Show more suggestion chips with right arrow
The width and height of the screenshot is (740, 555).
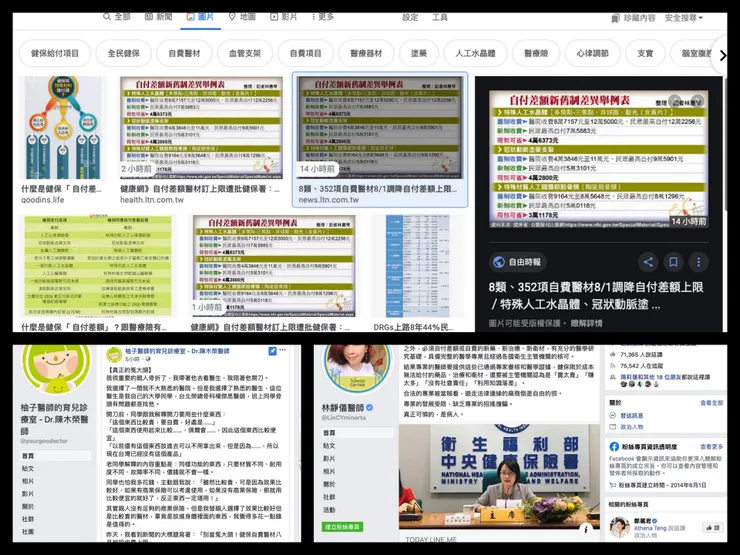(723, 55)
